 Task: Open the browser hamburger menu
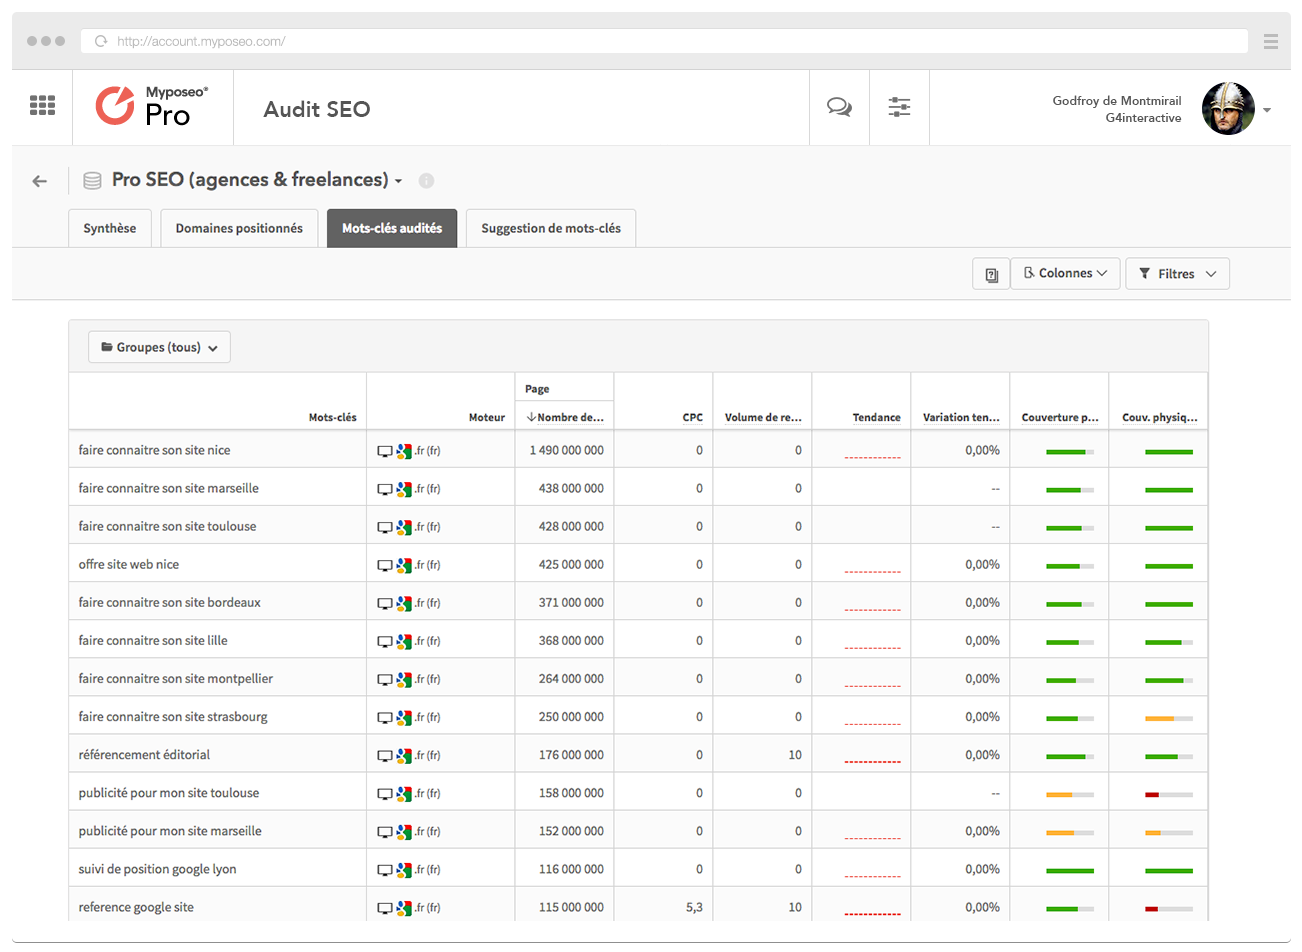pos(1270,41)
